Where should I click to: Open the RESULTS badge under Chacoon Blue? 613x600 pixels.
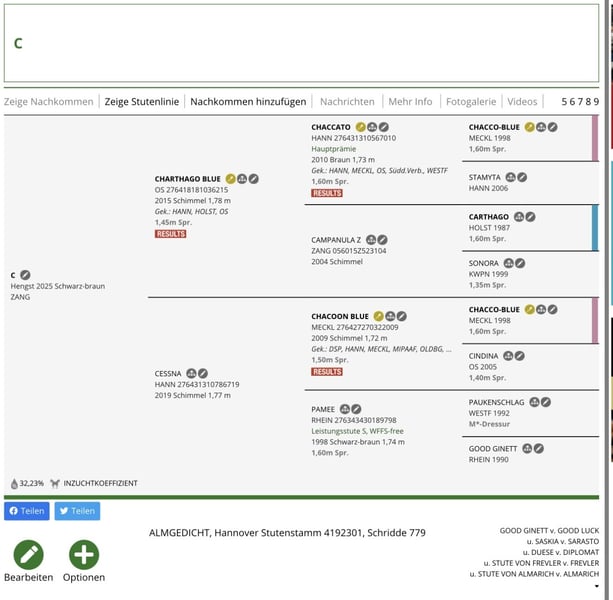(x=327, y=372)
